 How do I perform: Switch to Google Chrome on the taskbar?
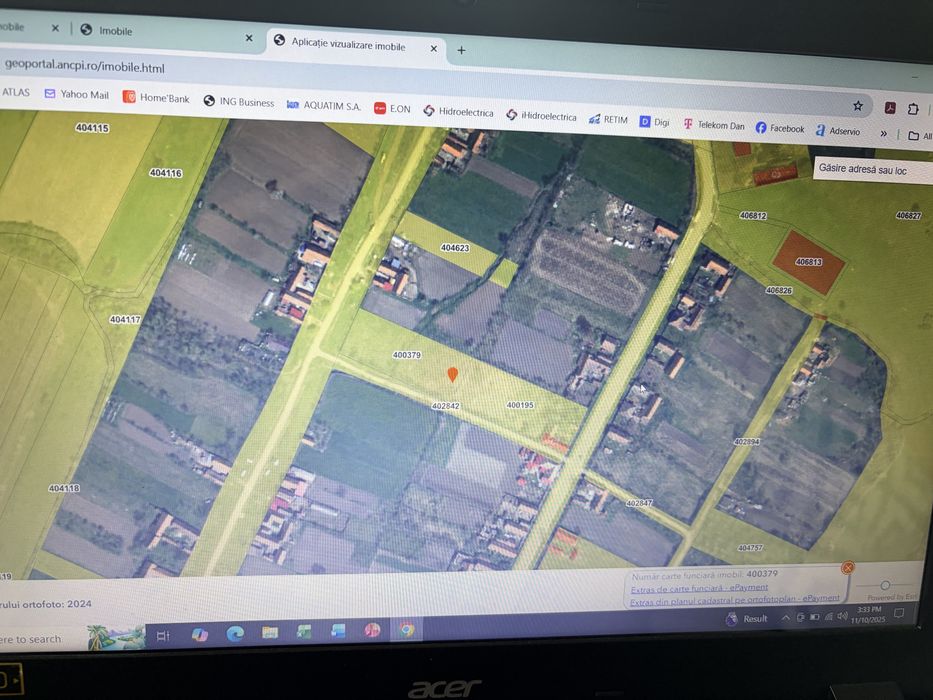[407, 629]
